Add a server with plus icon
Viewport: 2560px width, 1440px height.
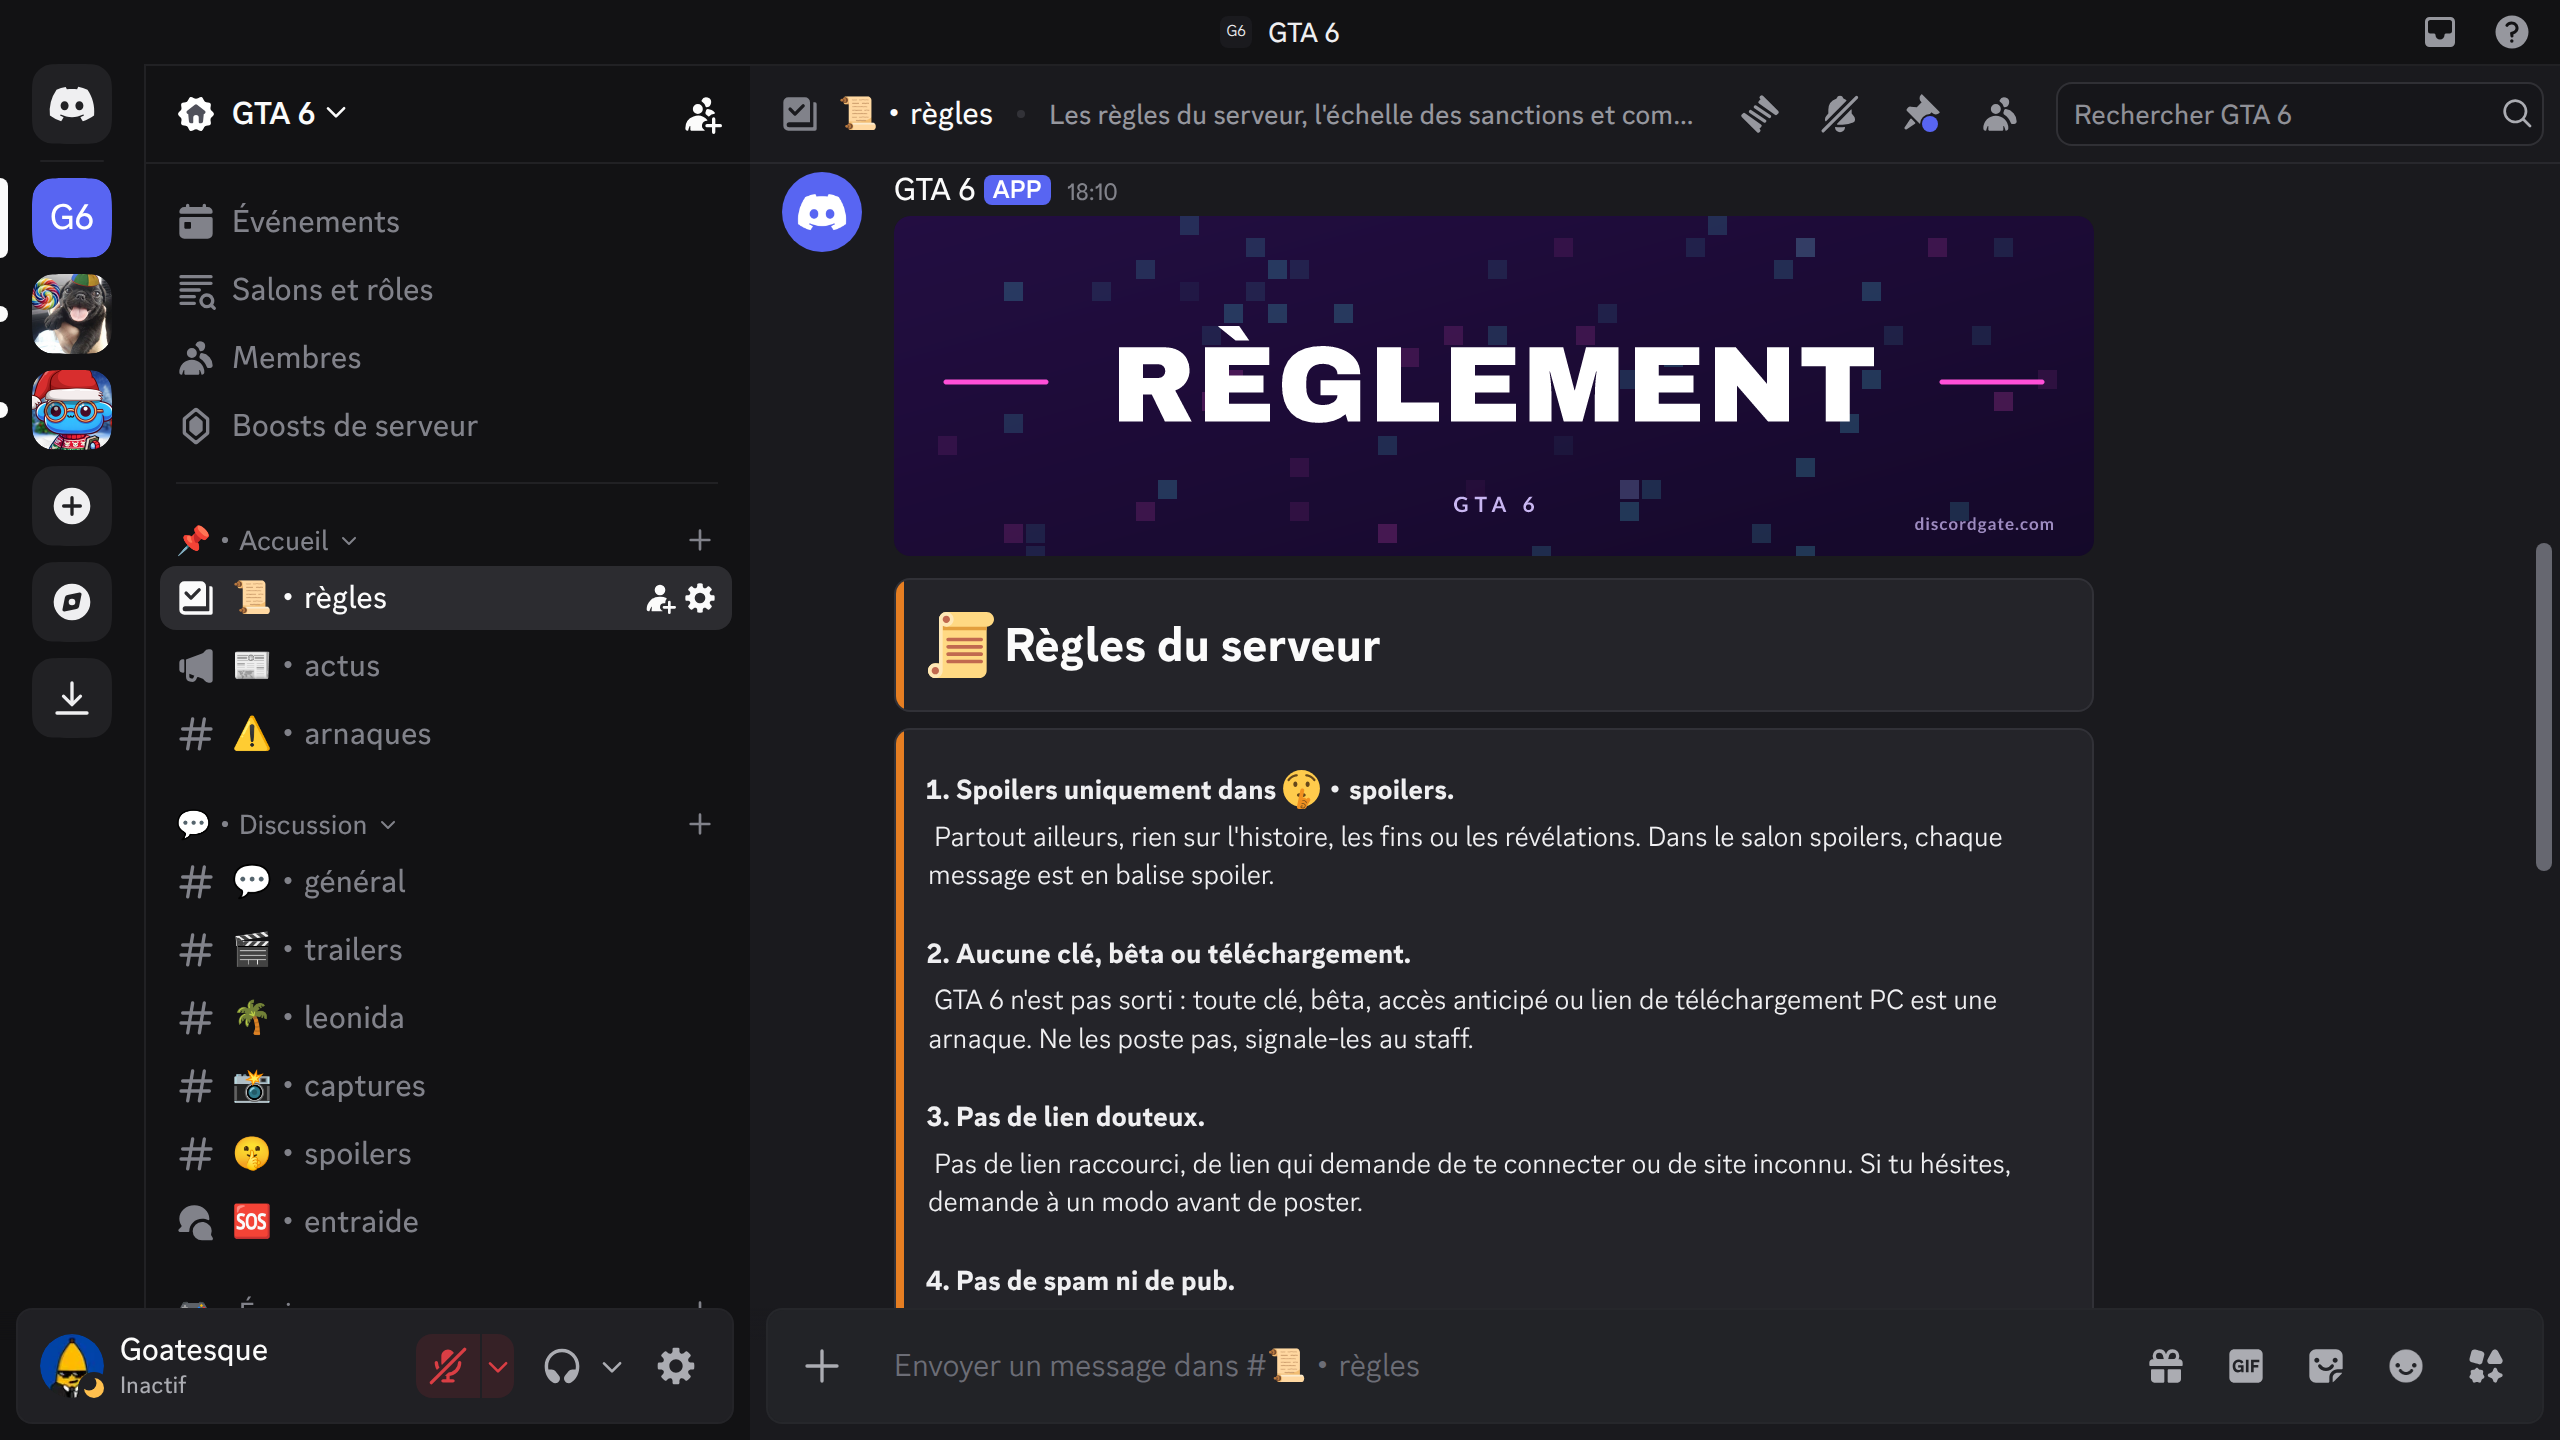(x=72, y=506)
